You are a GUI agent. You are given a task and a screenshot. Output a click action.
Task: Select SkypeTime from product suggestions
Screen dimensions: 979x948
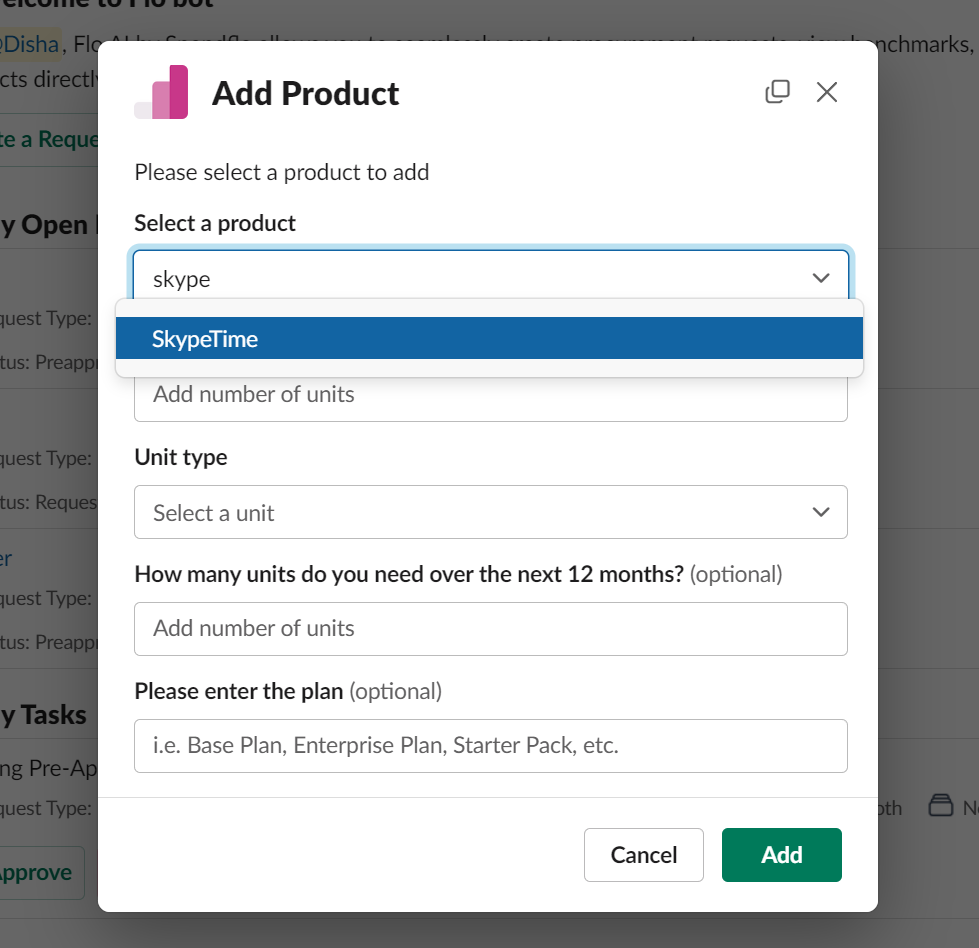(x=489, y=338)
